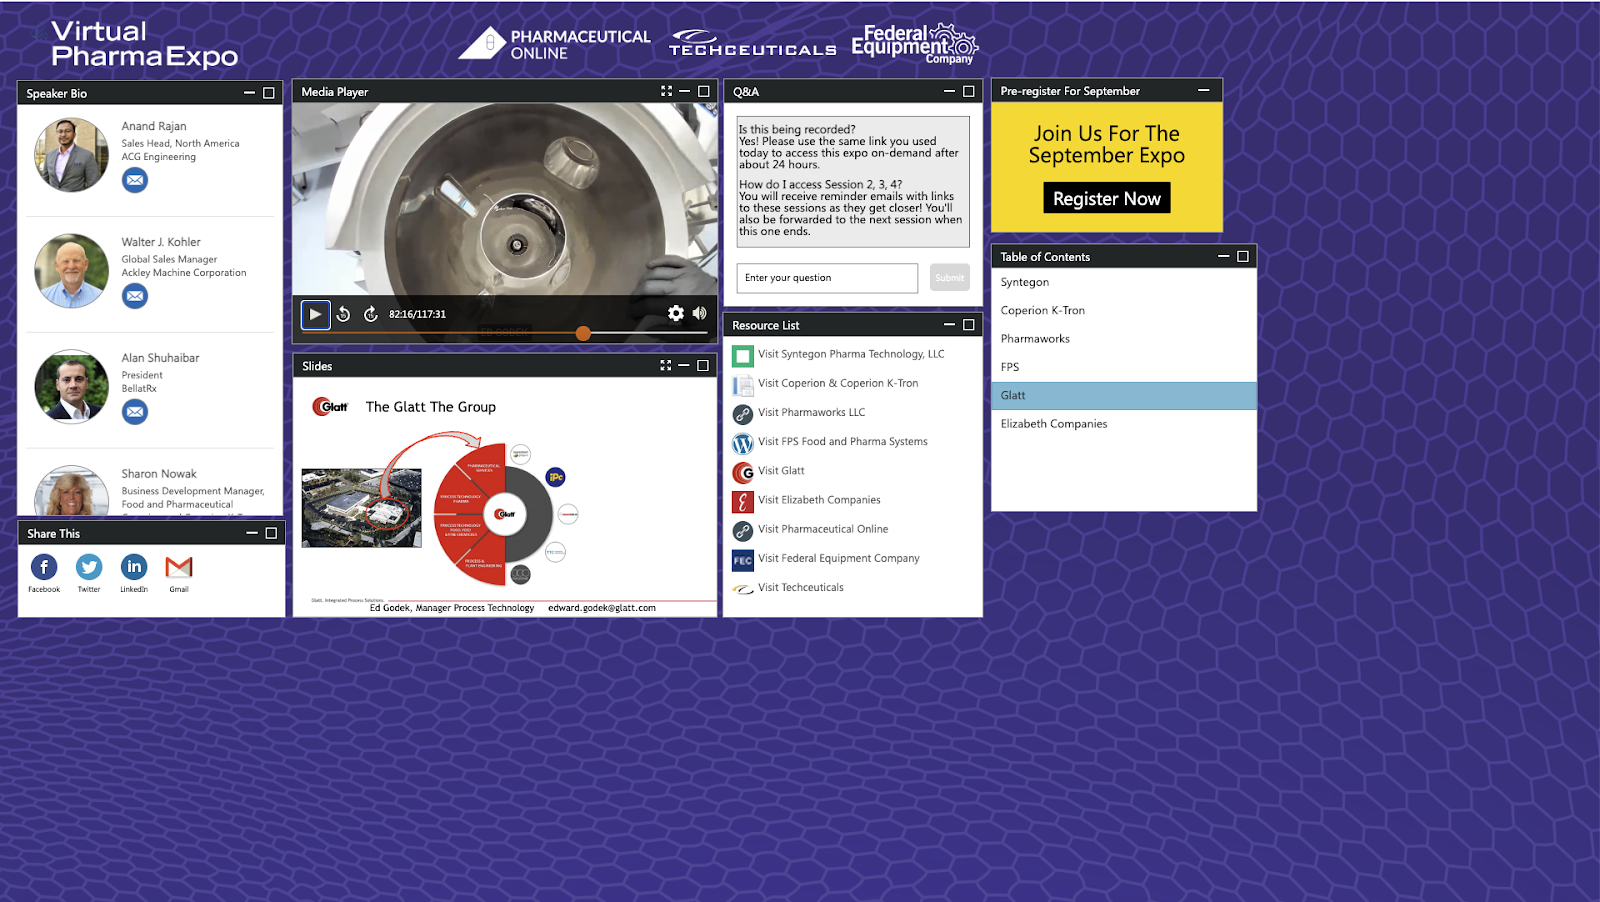Email Anand Rajan via envelope icon
Screen dimensions: 1600x902
pos(135,180)
